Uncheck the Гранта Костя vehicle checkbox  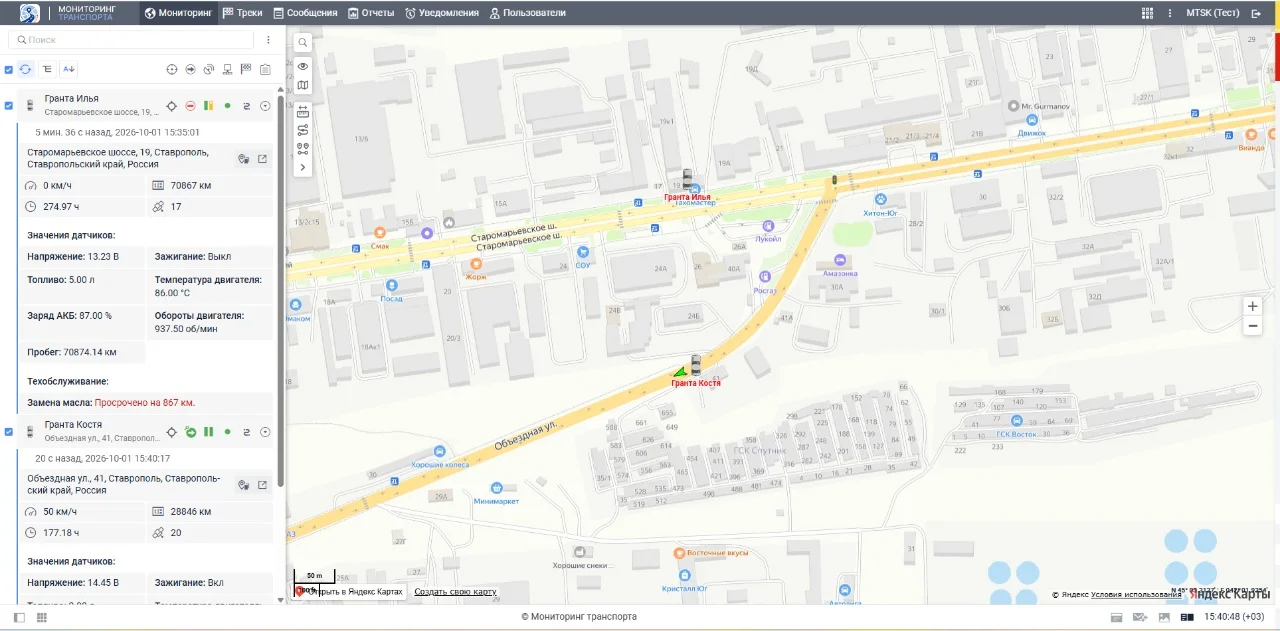pos(9,432)
